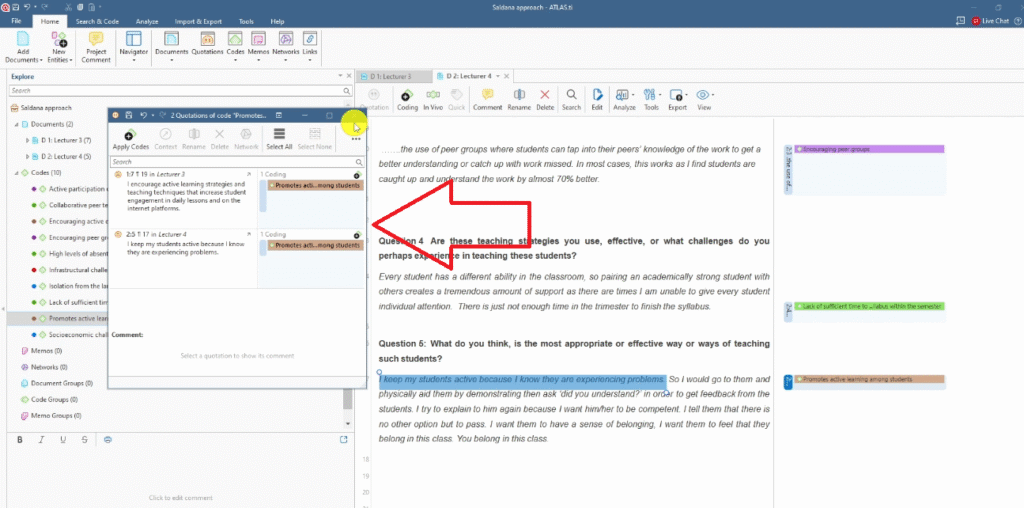Open the Analyze ribbon tab

click(146, 21)
